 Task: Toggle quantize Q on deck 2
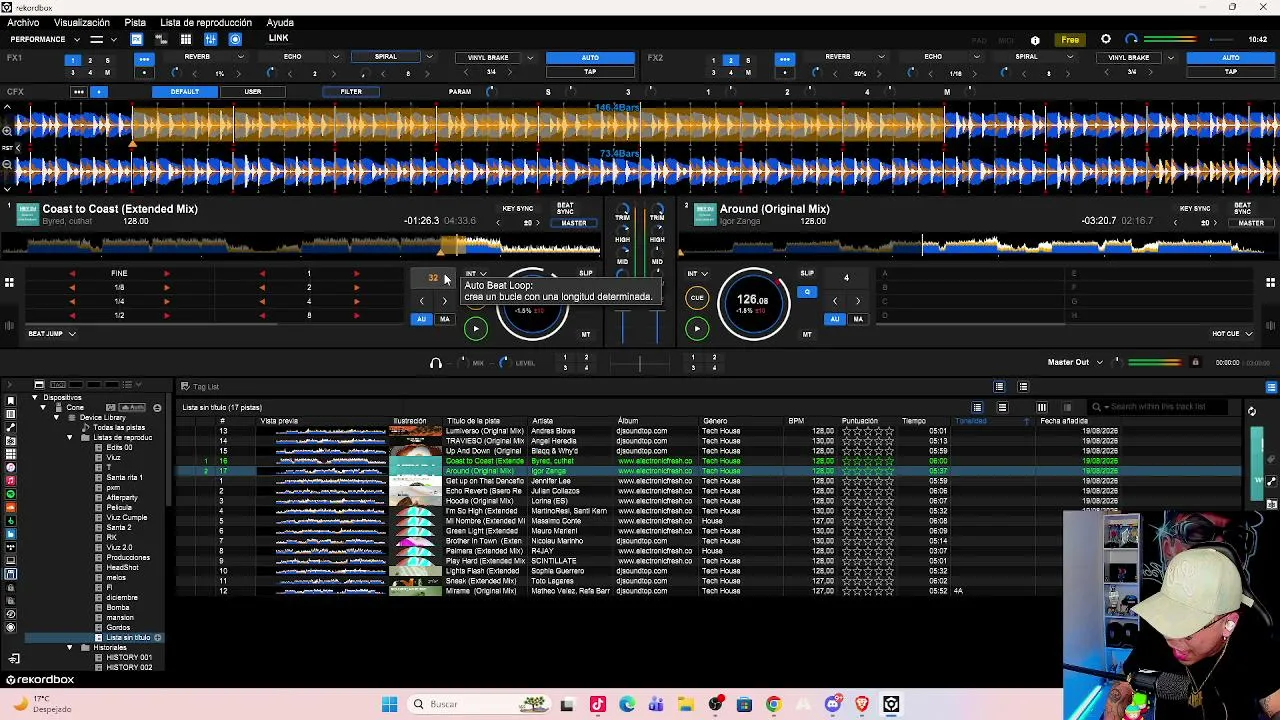807,292
